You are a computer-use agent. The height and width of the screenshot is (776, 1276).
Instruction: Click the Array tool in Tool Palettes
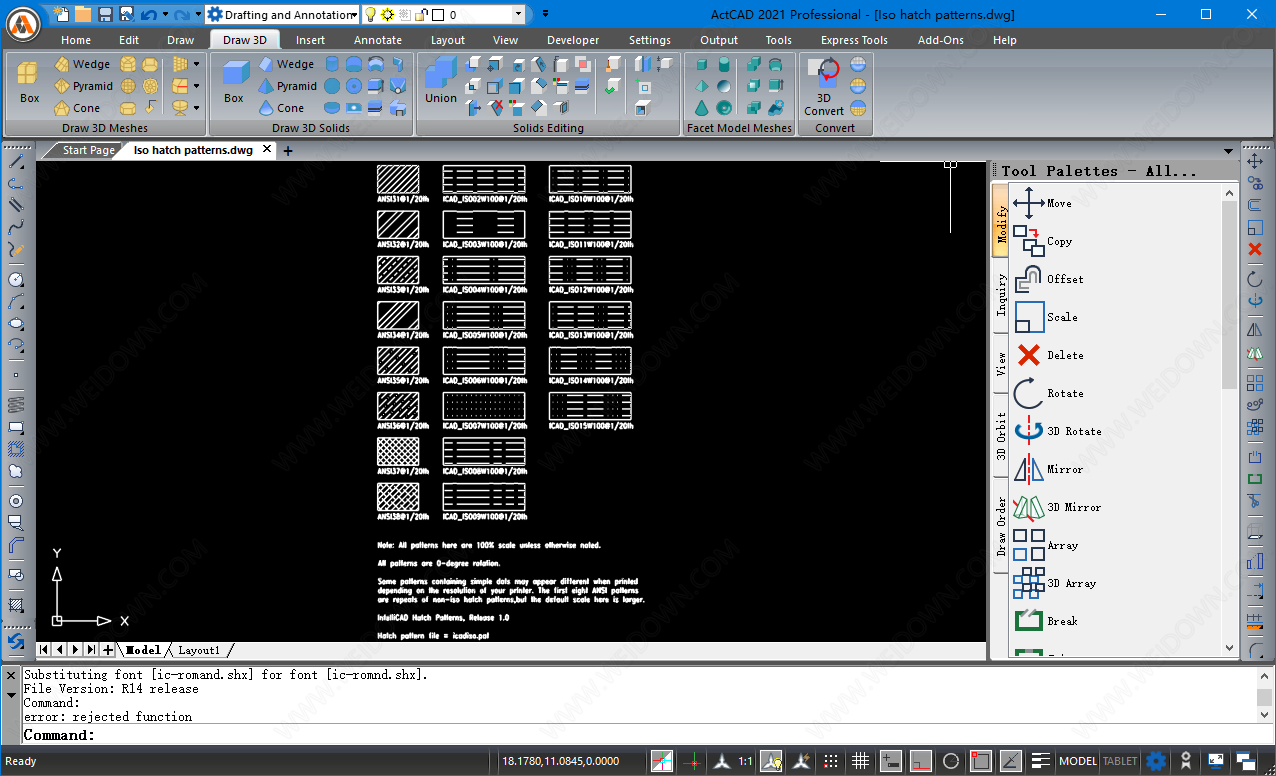[1045, 545]
